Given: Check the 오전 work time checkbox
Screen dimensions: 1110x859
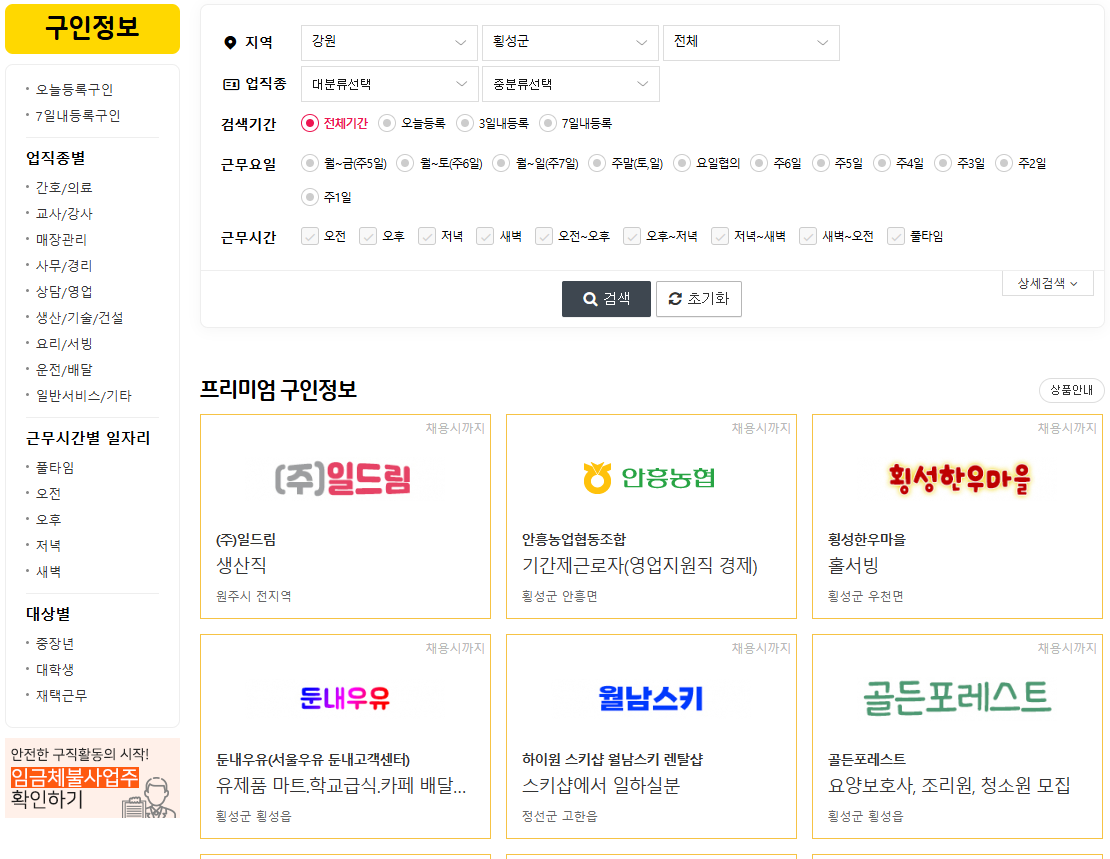Looking at the screenshot, I should (309, 236).
